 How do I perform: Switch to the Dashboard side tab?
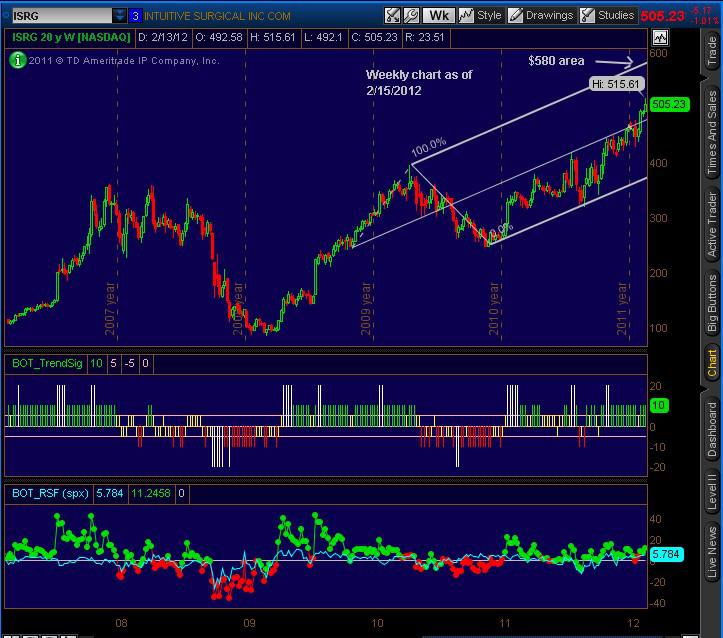click(x=712, y=429)
